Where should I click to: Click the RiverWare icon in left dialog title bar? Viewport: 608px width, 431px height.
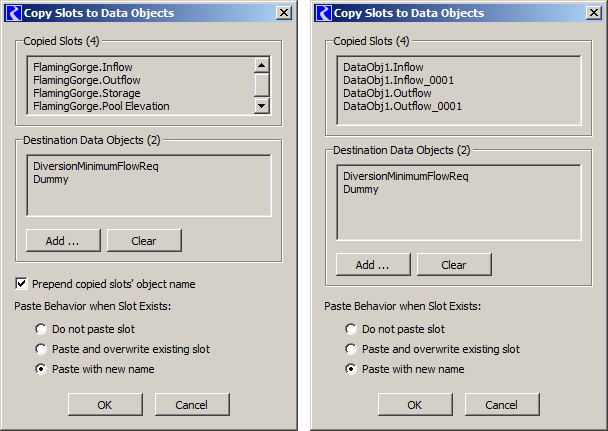(x=14, y=13)
